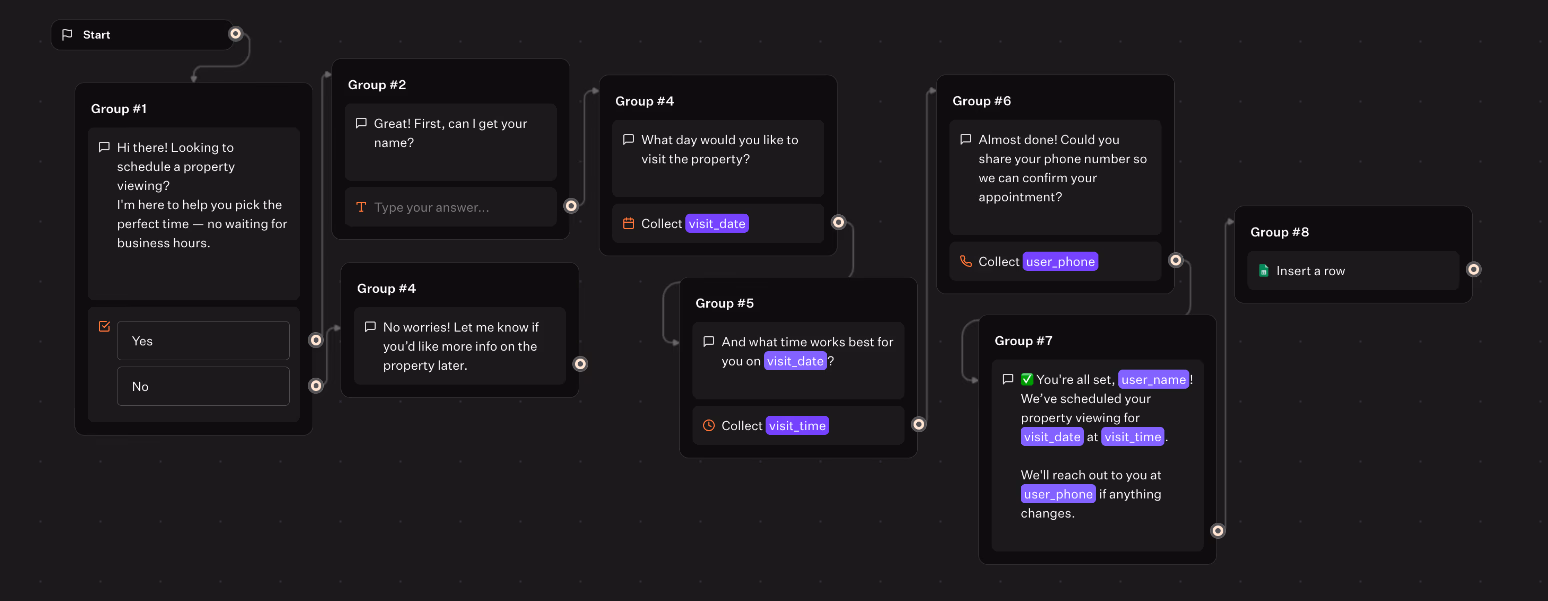Select the Group #2 title label

click(x=377, y=85)
